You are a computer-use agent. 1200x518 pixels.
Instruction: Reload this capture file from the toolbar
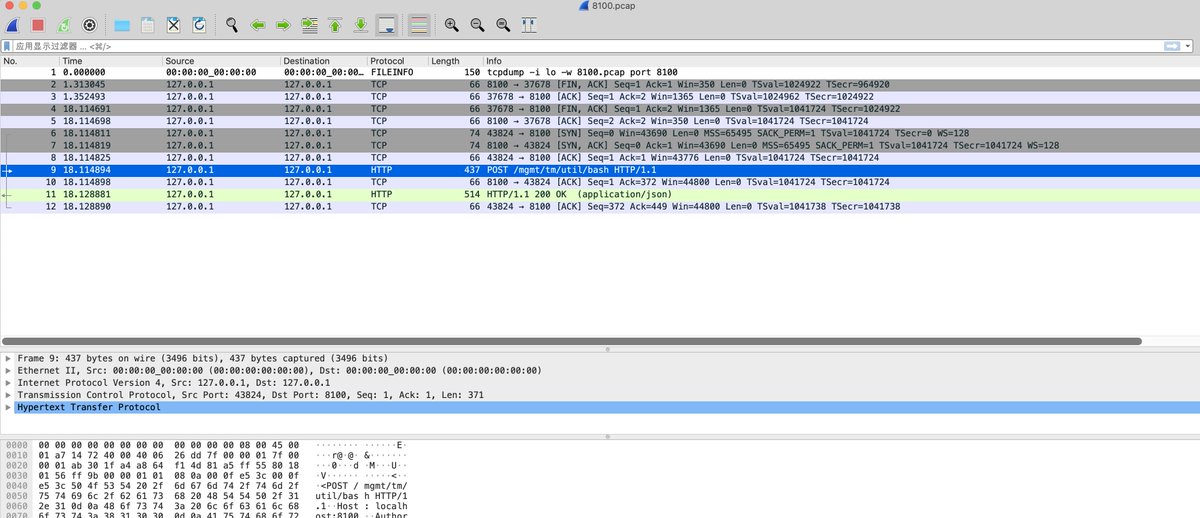[x=198, y=24]
